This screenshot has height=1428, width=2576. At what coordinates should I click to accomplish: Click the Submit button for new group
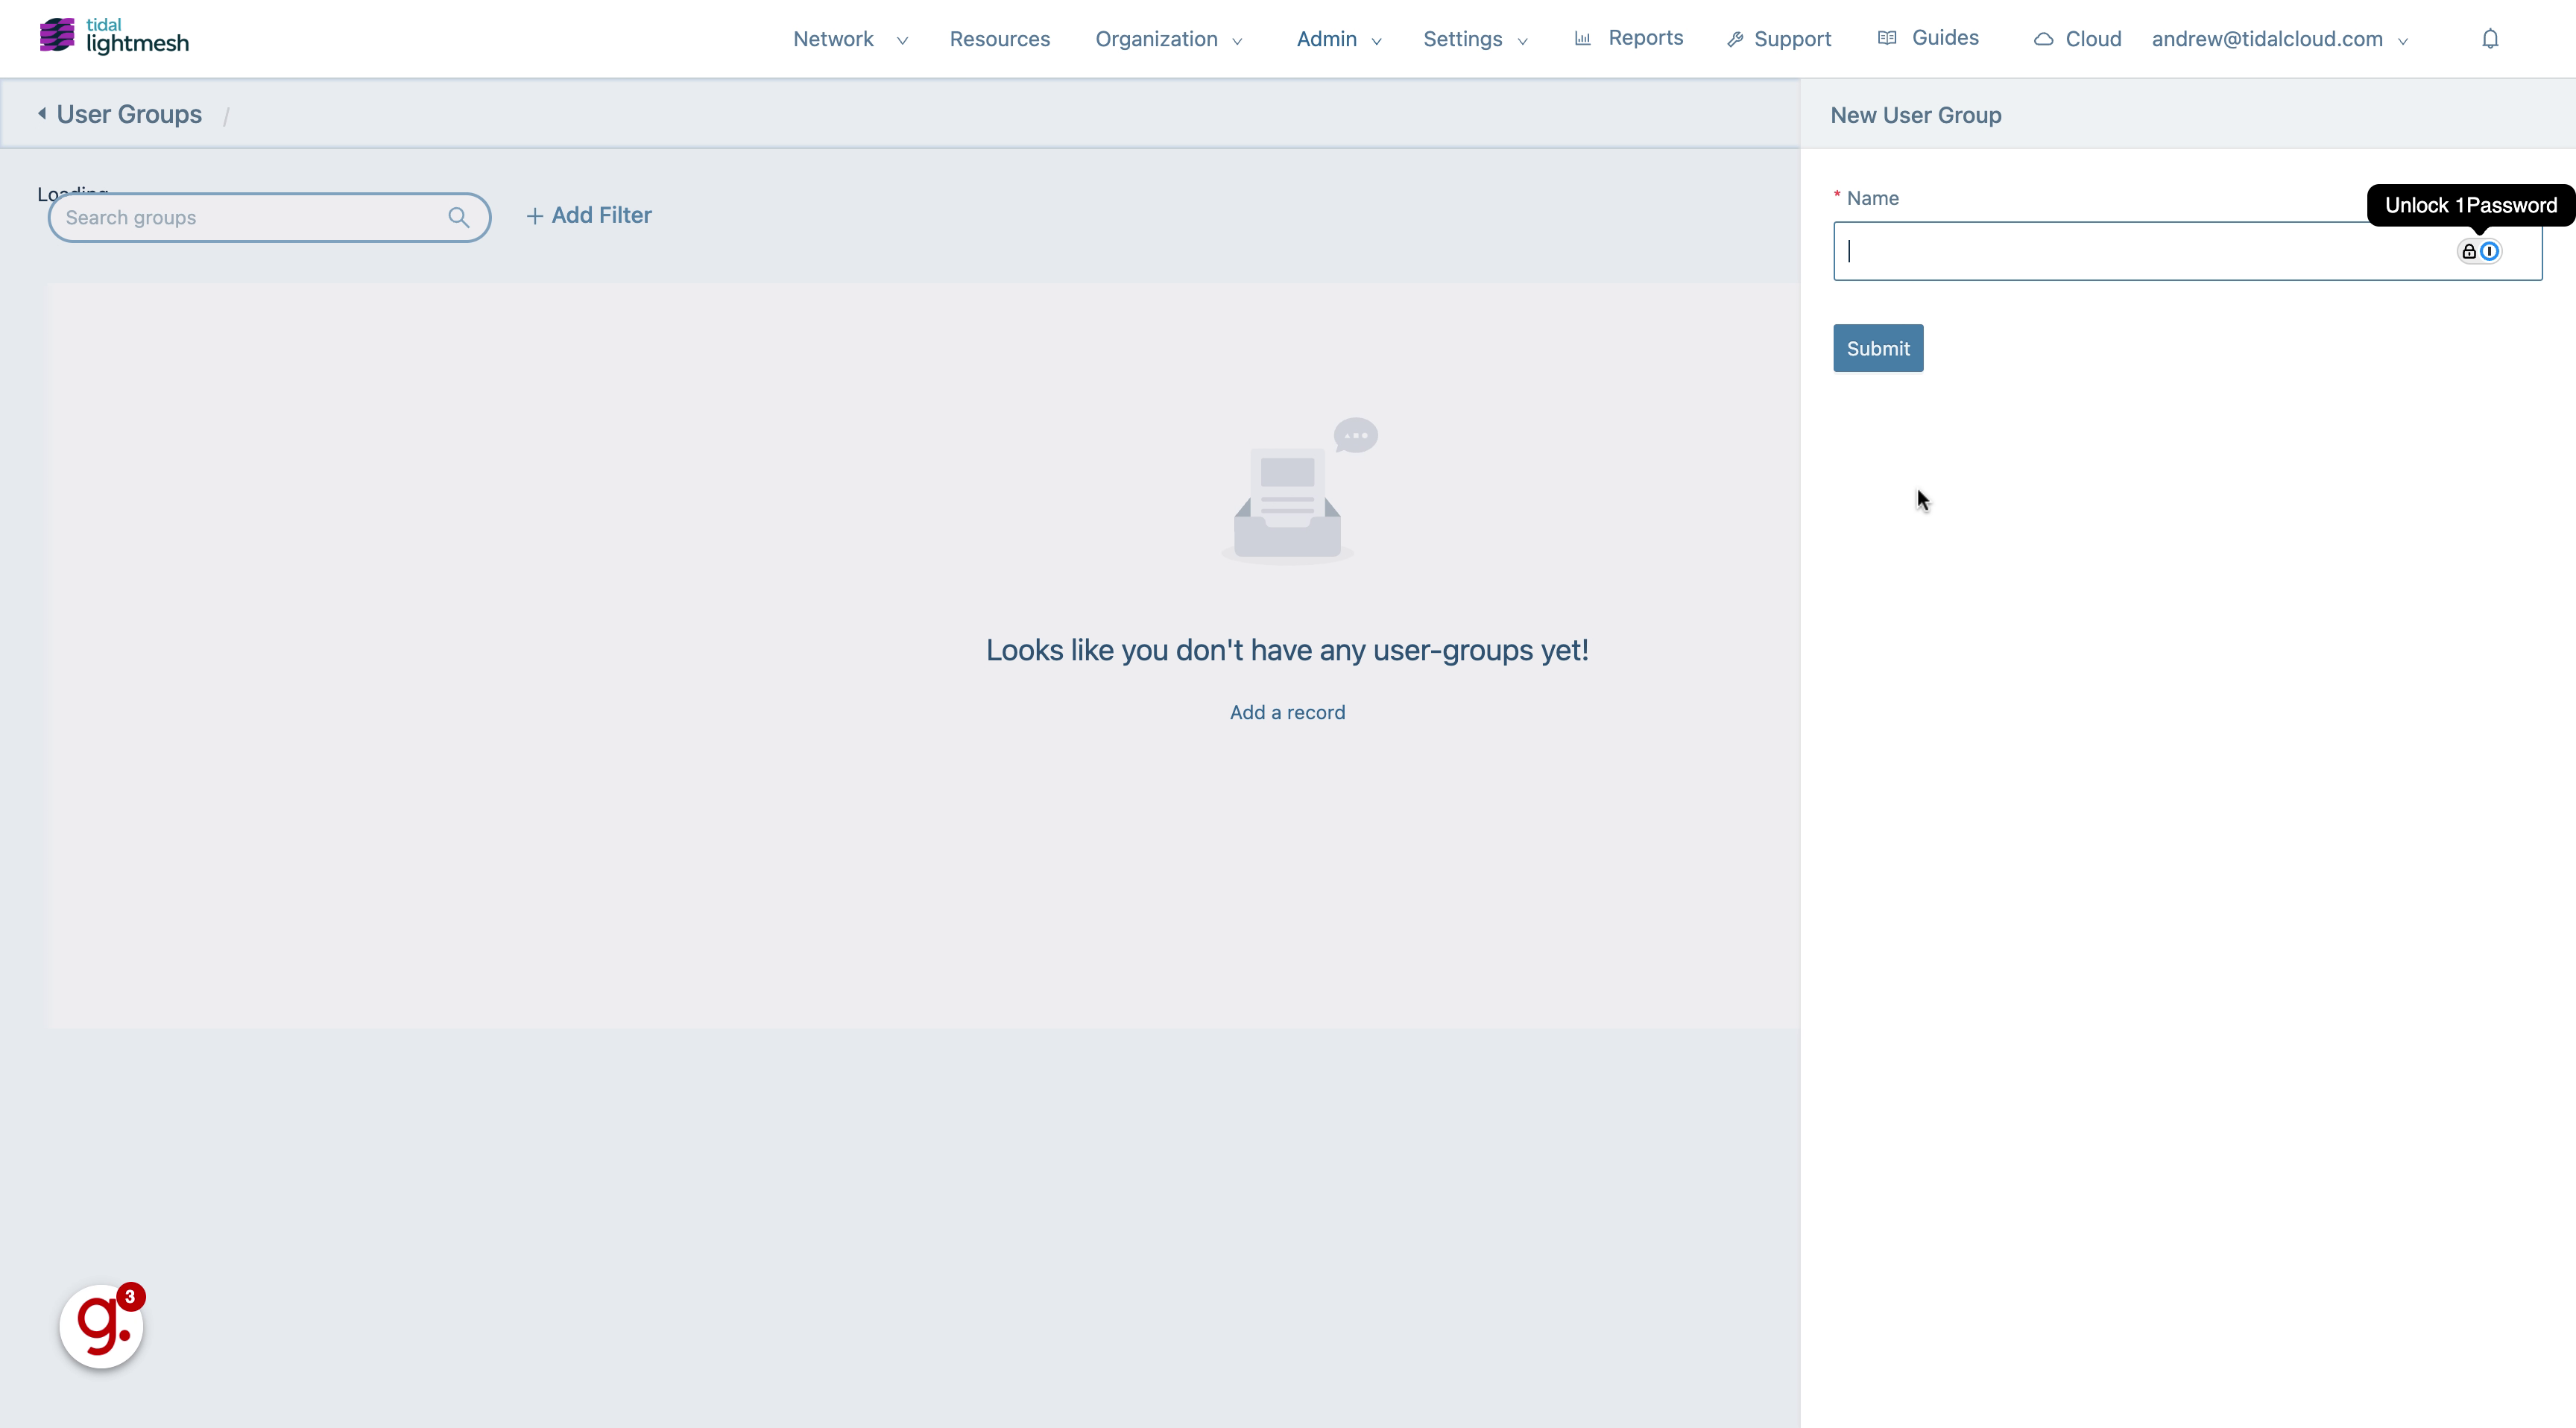(1878, 348)
